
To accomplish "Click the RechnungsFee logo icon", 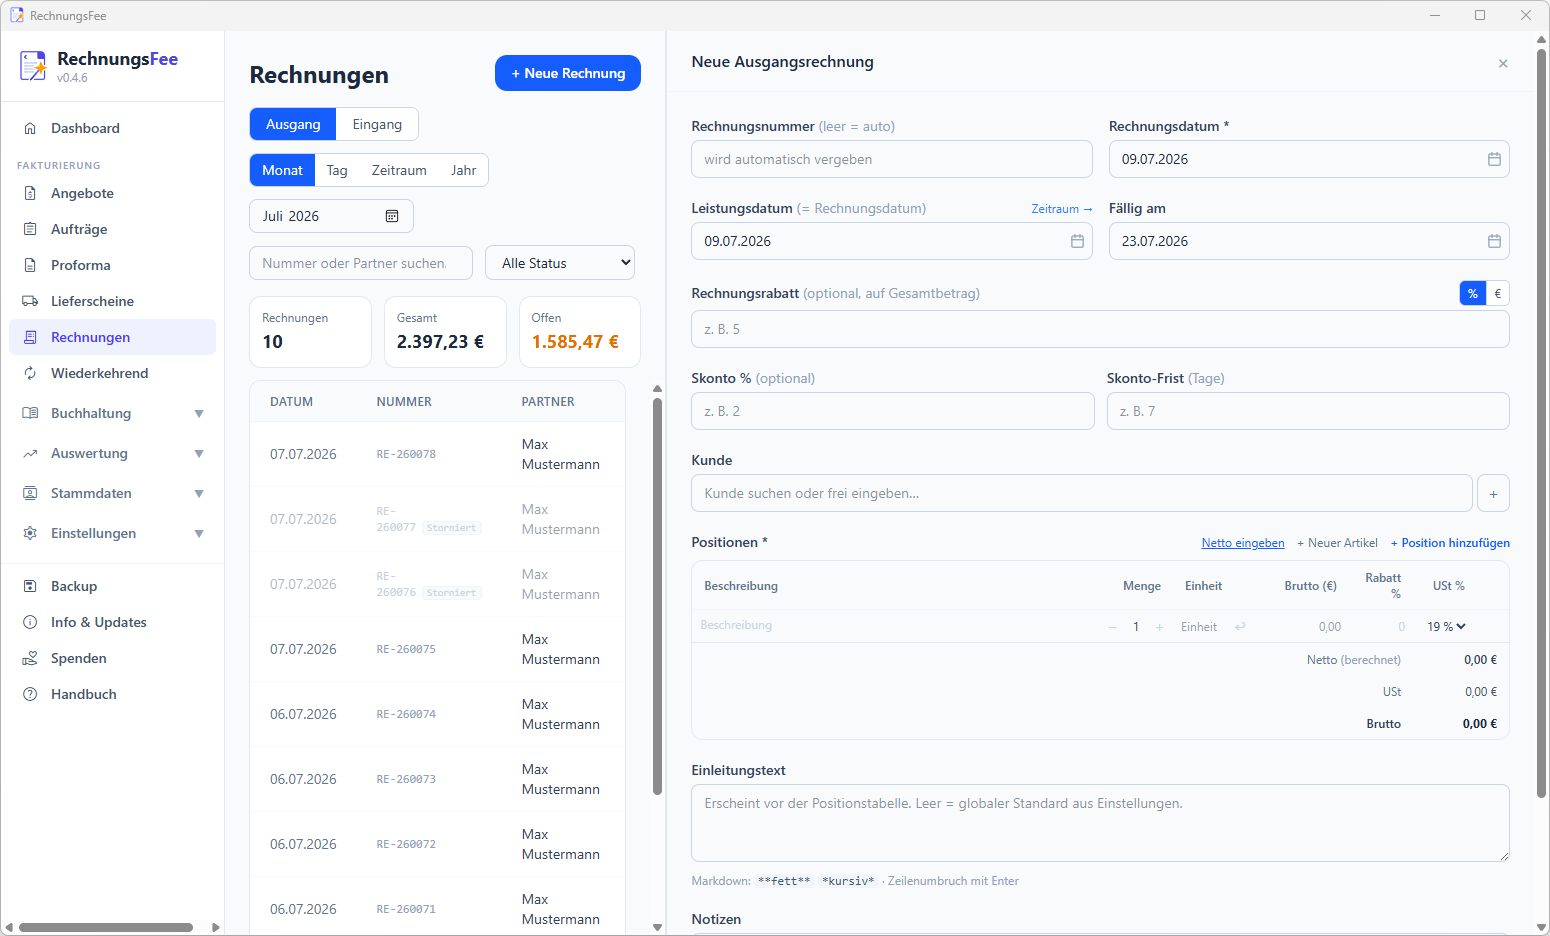I will [x=33, y=66].
